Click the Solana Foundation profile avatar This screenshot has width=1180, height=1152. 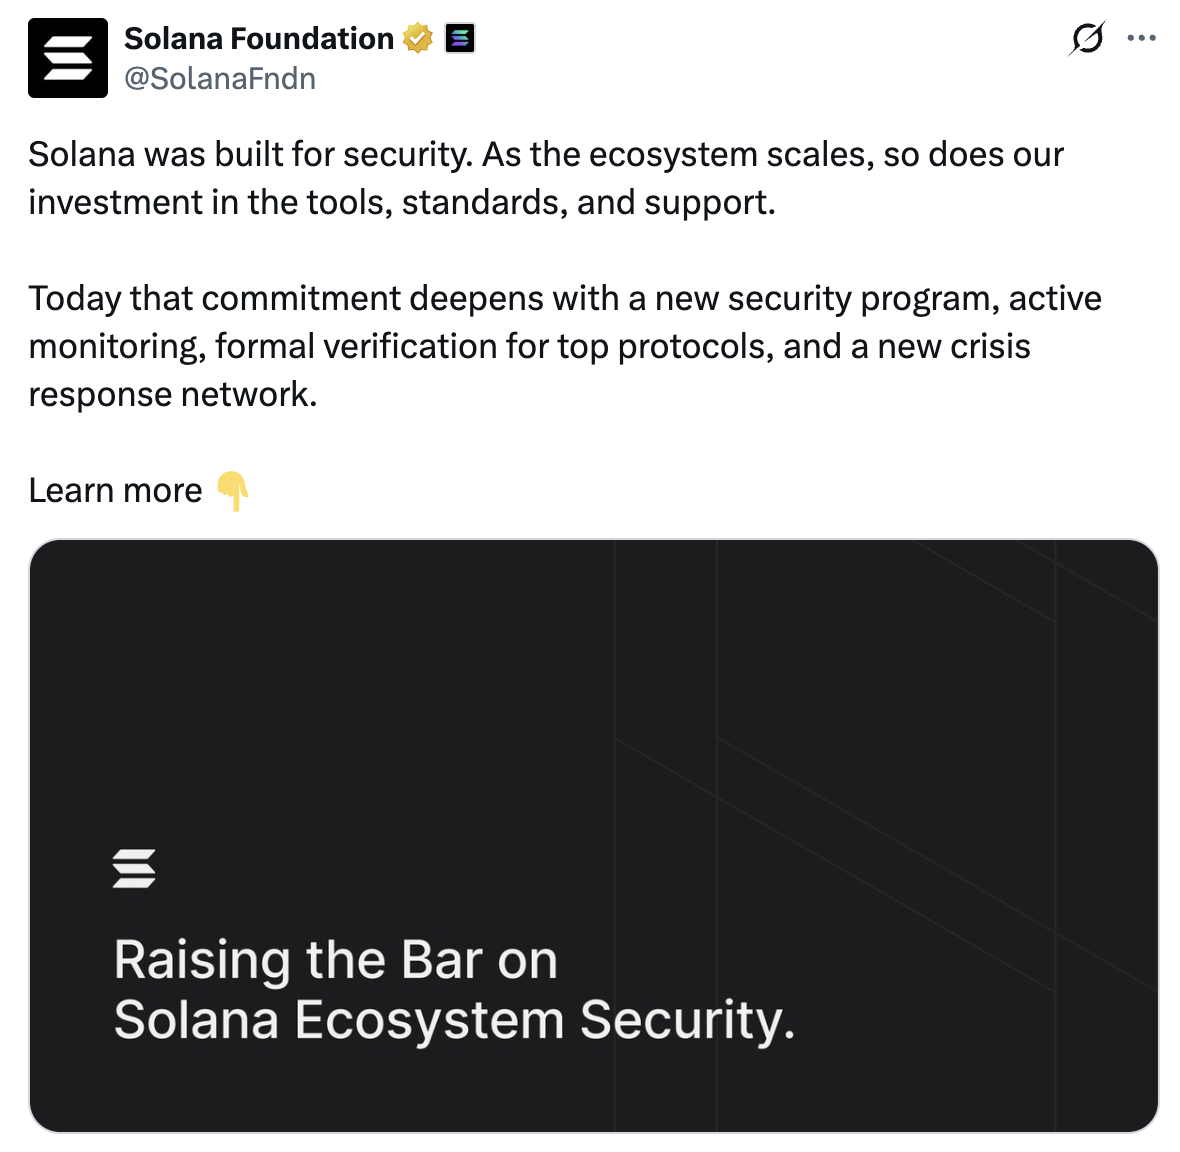[x=68, y=57]
